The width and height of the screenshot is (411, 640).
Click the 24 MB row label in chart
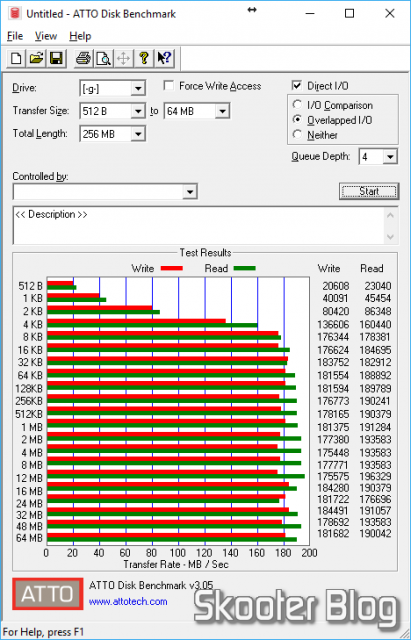29,504
